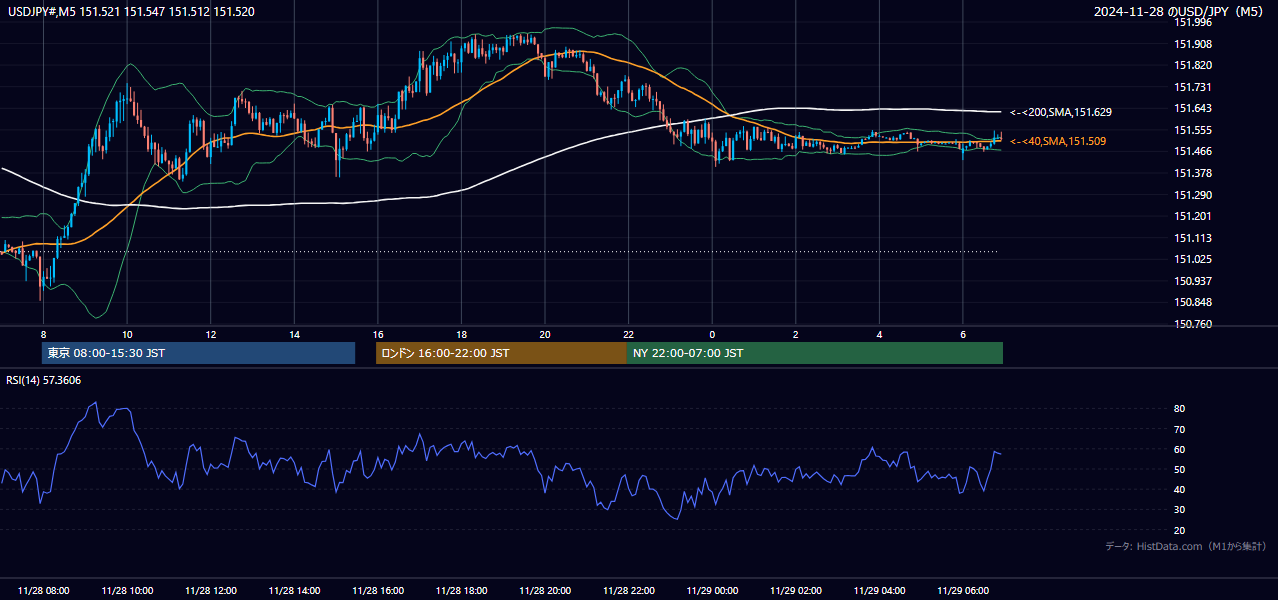This screenshot has width=1278, height=600.
Task: Click the RSI scale value 70
Action: [x=1179, y=429]
